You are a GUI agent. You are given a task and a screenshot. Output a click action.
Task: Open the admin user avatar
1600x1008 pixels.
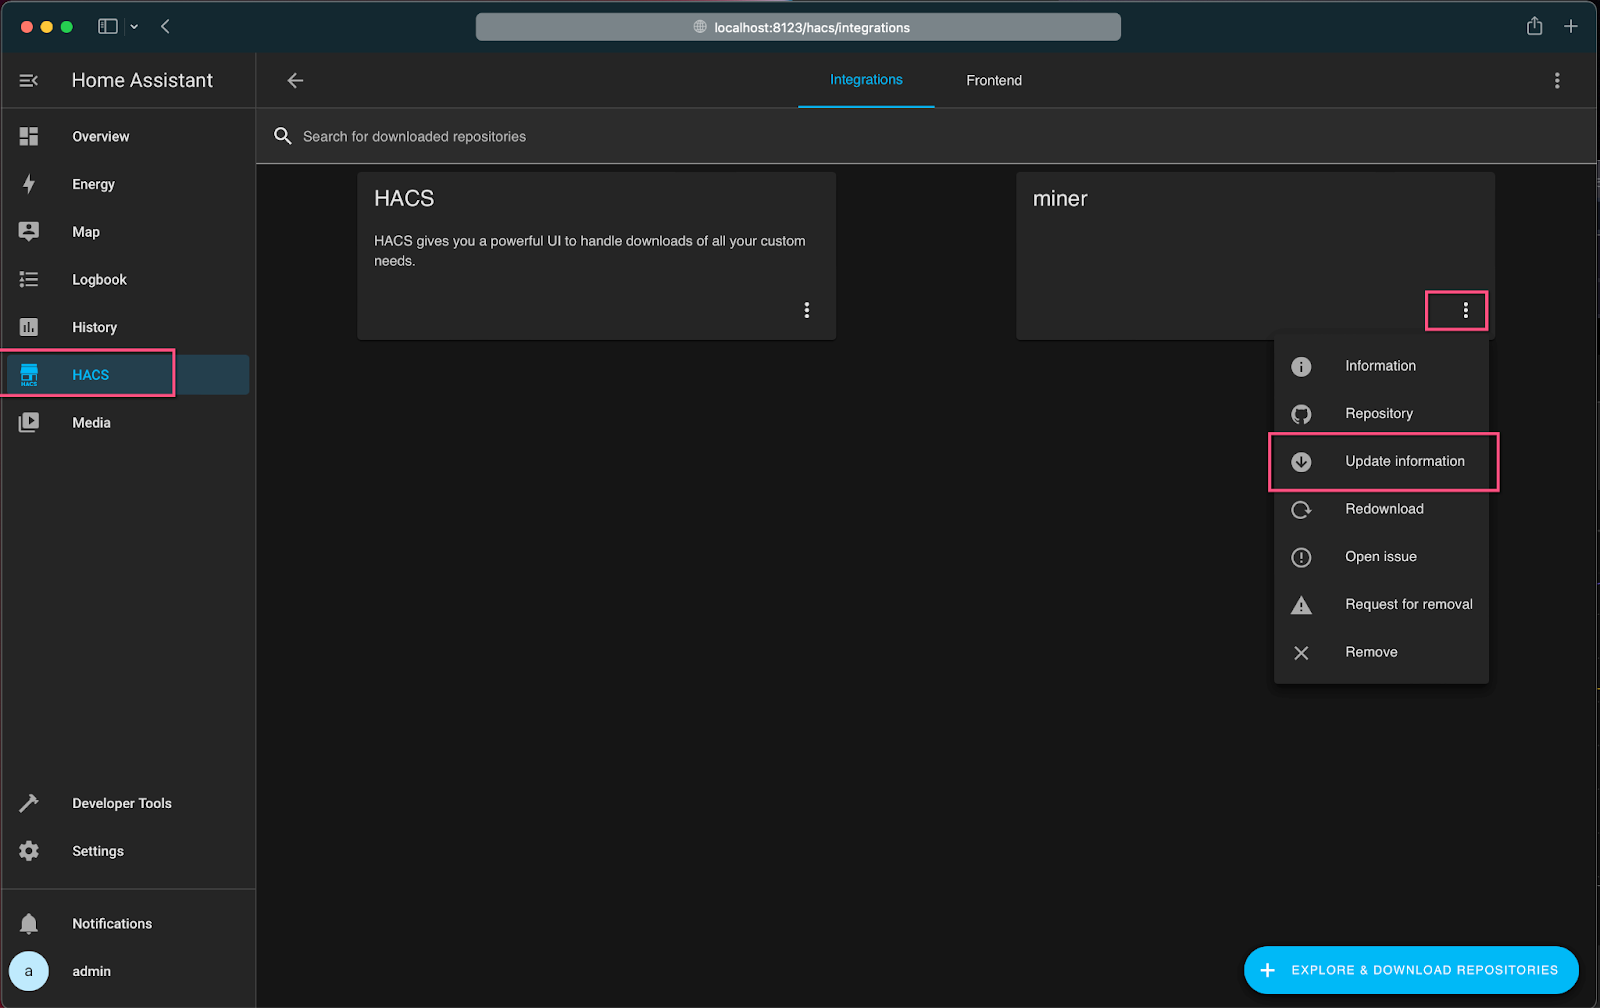point(29,971)
